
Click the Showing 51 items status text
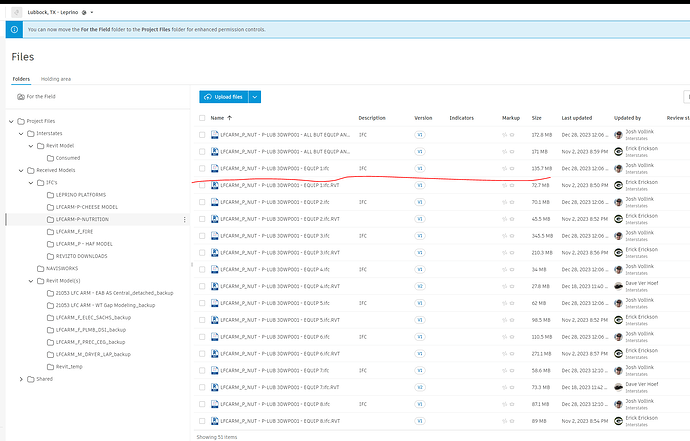217,437
